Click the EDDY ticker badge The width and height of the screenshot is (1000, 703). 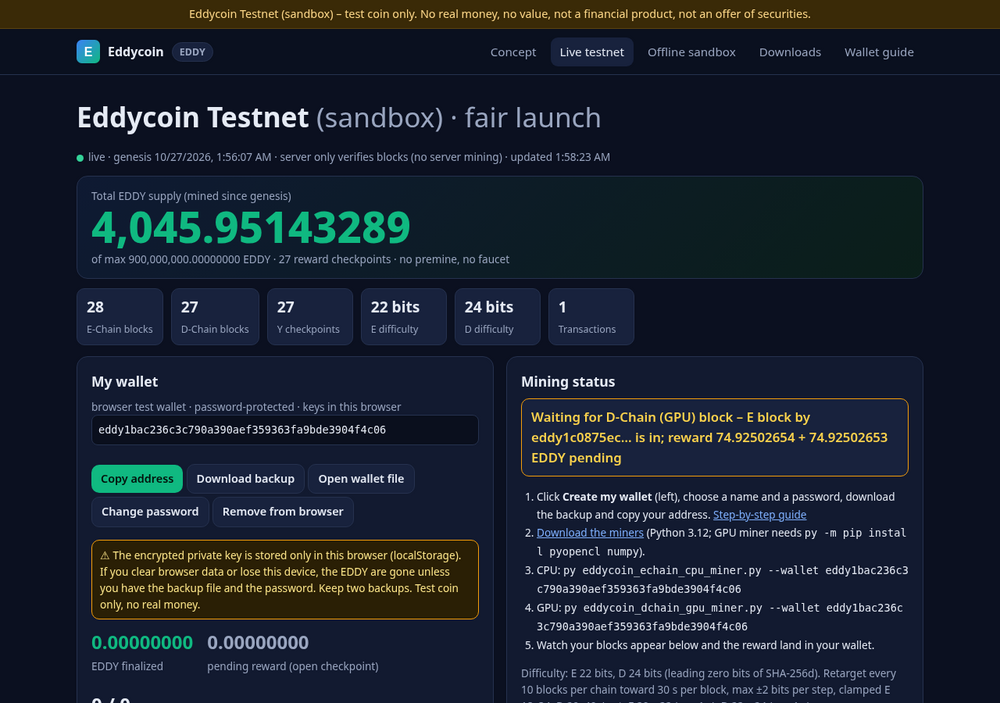tap(192, 52)
